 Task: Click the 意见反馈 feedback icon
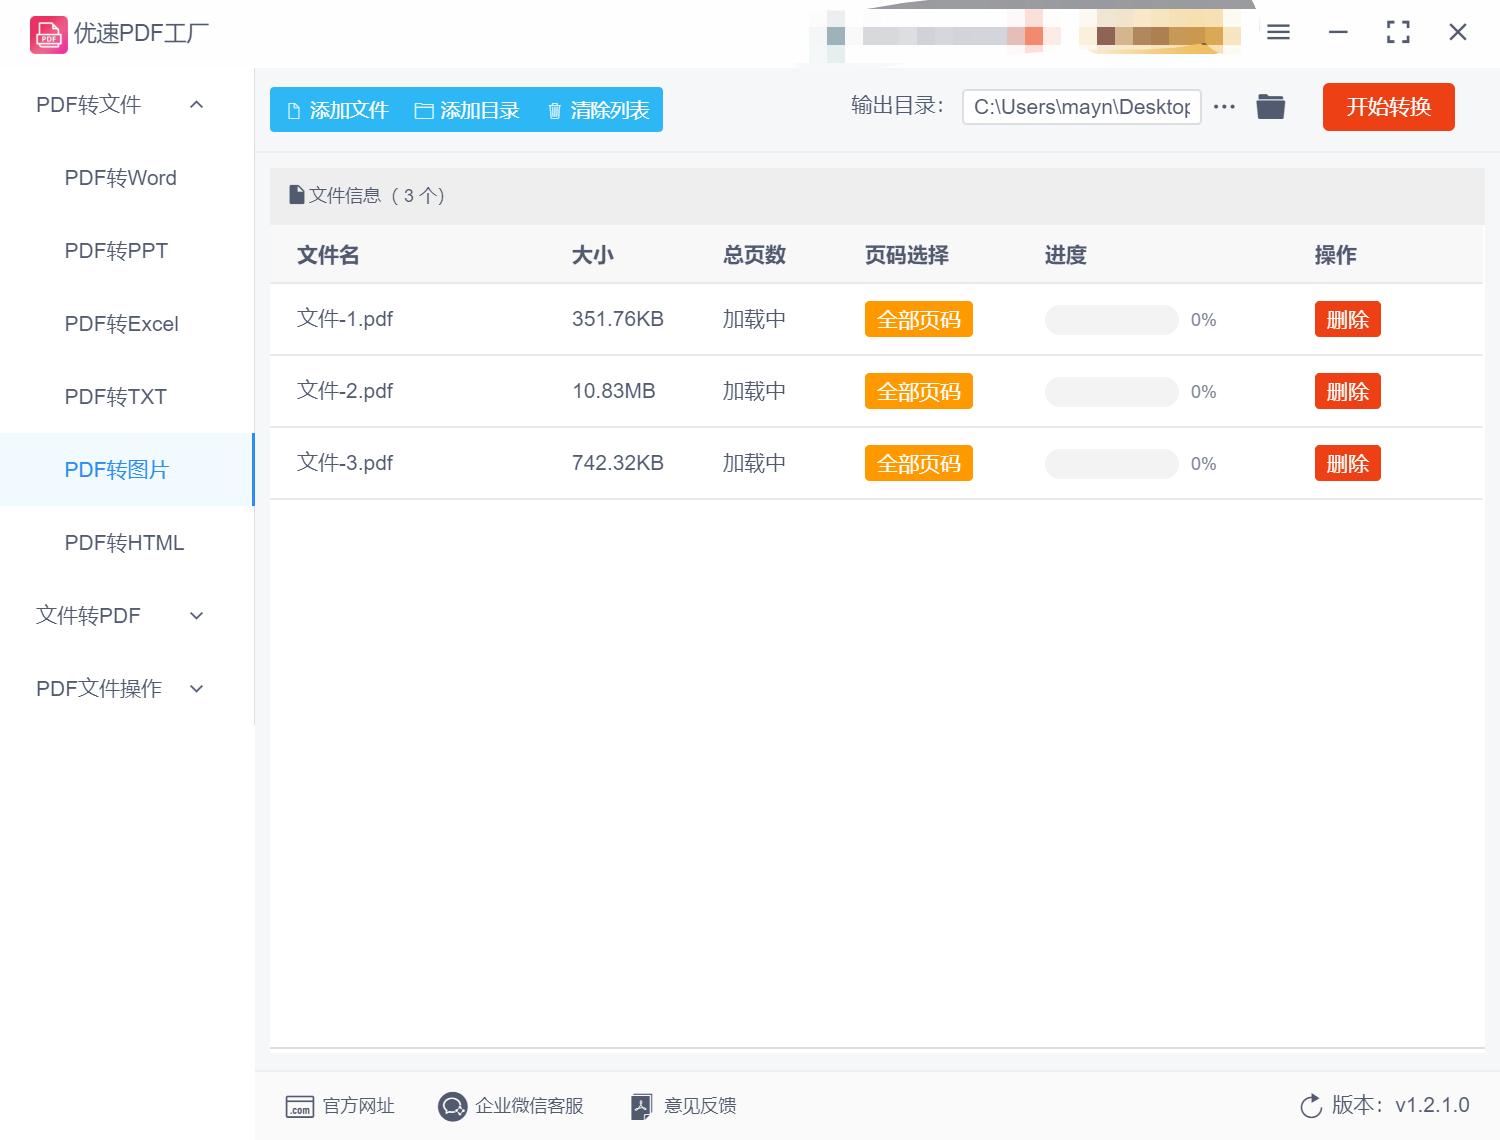click(642, 1106)
